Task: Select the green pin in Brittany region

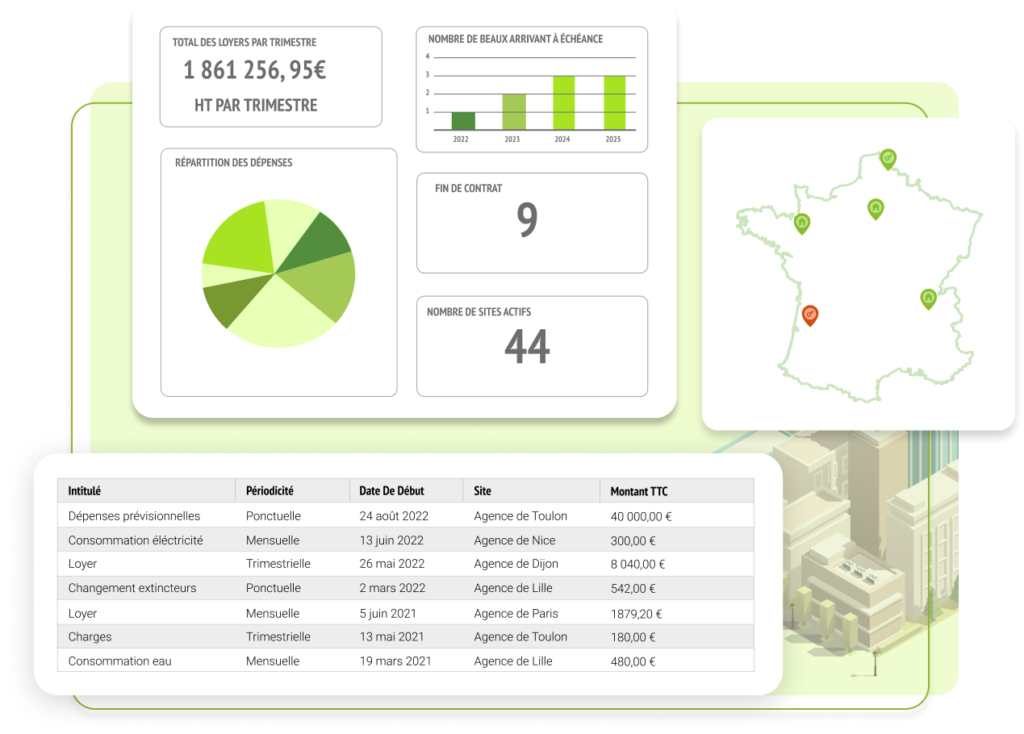Action: coord(801,223)
